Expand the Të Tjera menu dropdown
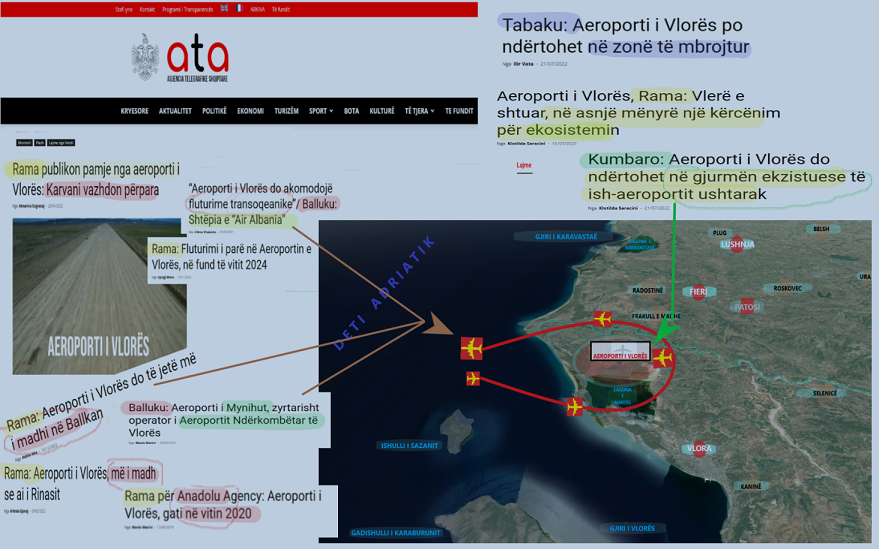The image size is (879, 549). click(419, 111)
